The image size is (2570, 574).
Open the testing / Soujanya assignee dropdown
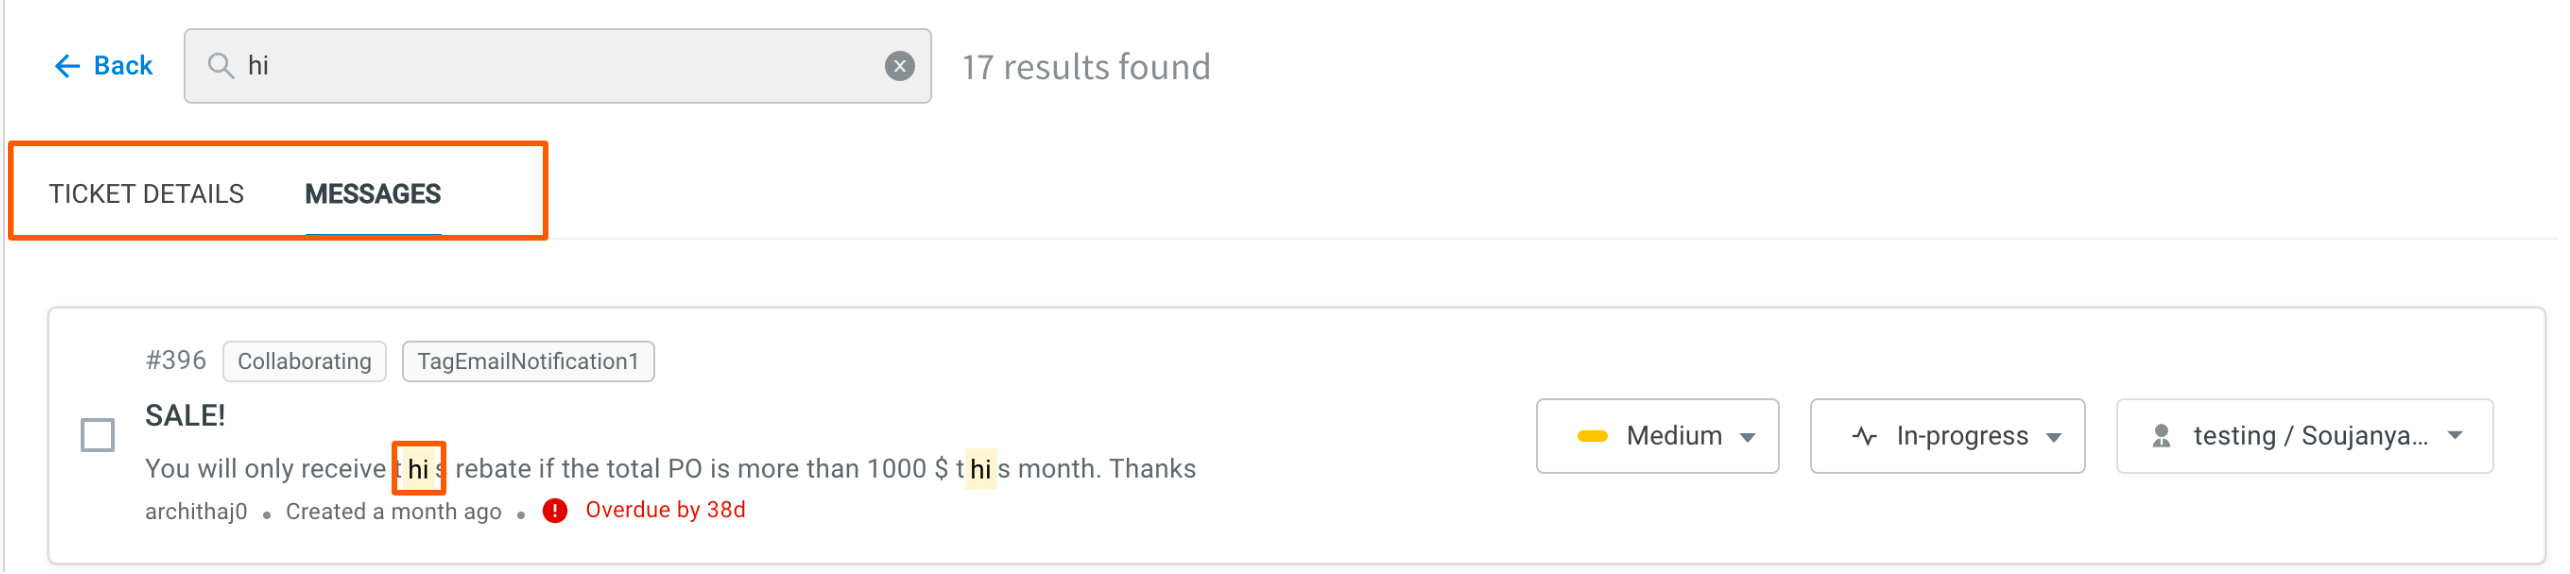[x=2304, y=436]
